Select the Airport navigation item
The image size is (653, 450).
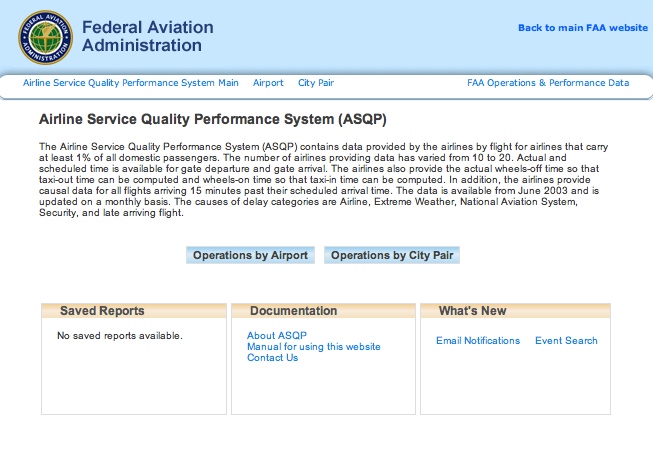click(x=268, y=83)
